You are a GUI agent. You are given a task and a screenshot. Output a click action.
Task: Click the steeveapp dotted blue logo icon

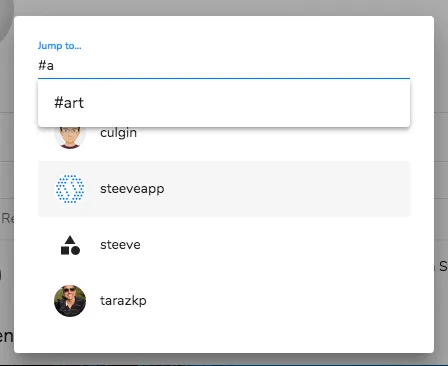70,189
